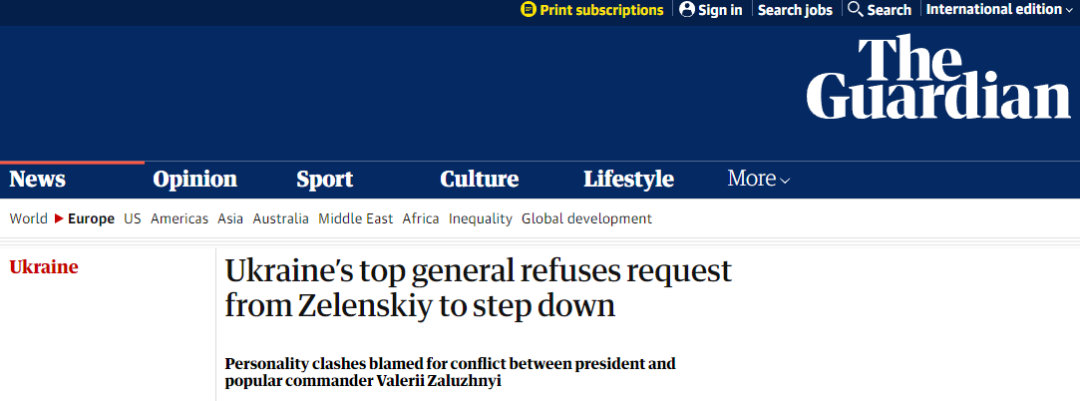Click the Search magnifier icon
This screenshot has height=401, width=1080.
(x=855, y=10)
